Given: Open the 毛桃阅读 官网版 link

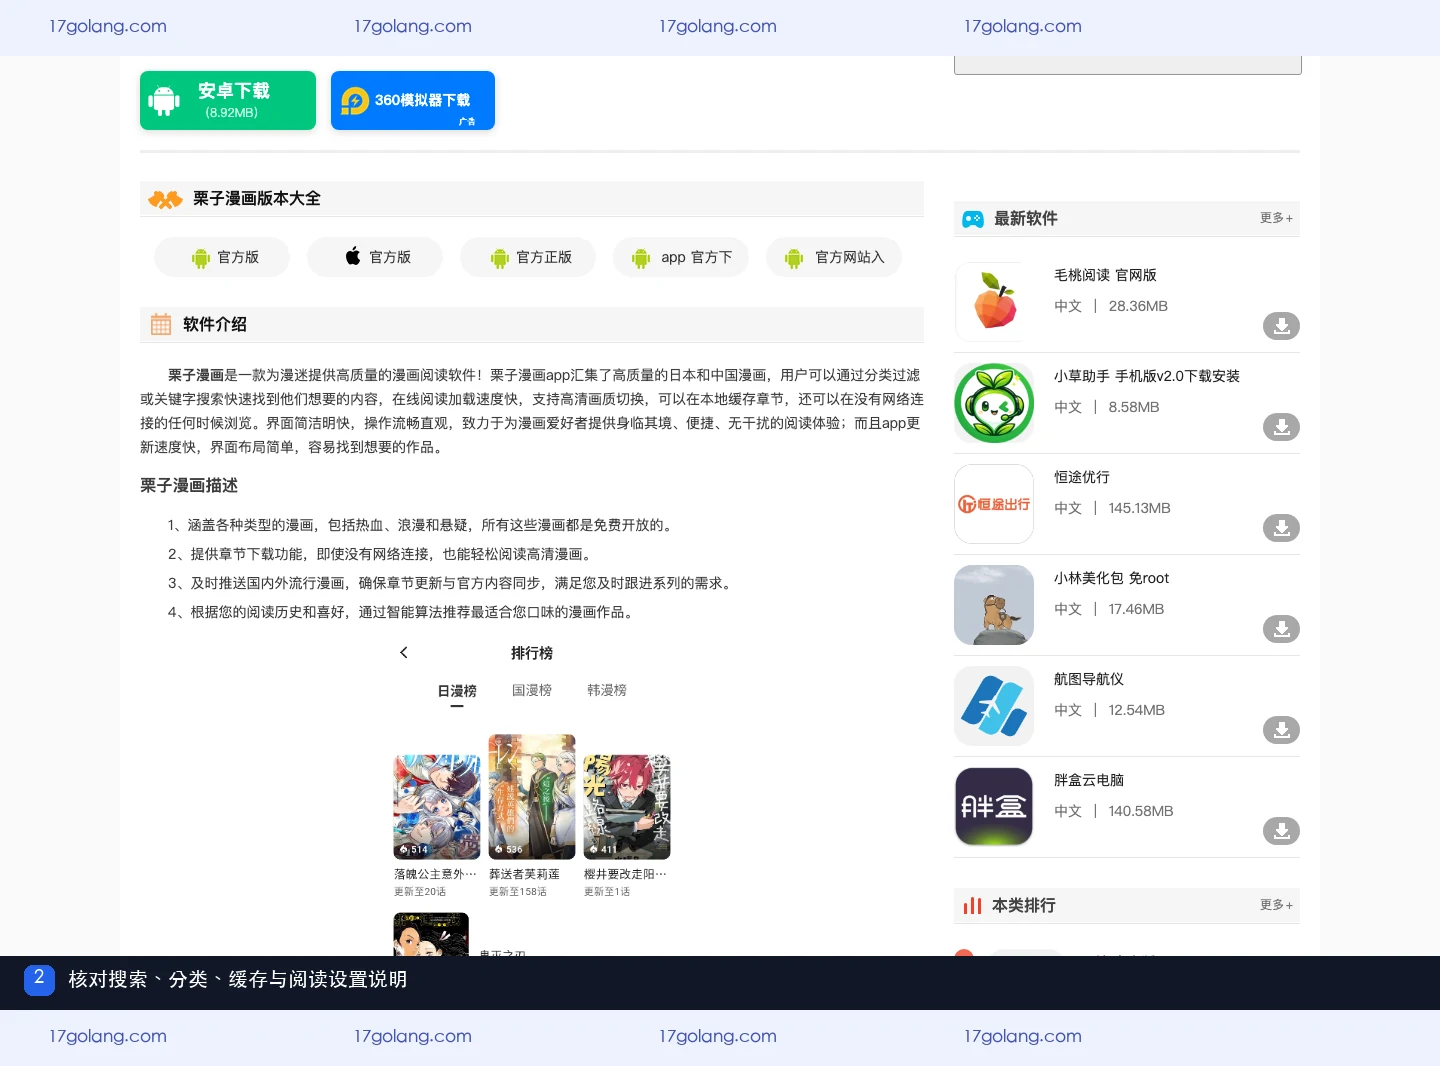Looking at the screenshot, I should tap(1105, 275).
